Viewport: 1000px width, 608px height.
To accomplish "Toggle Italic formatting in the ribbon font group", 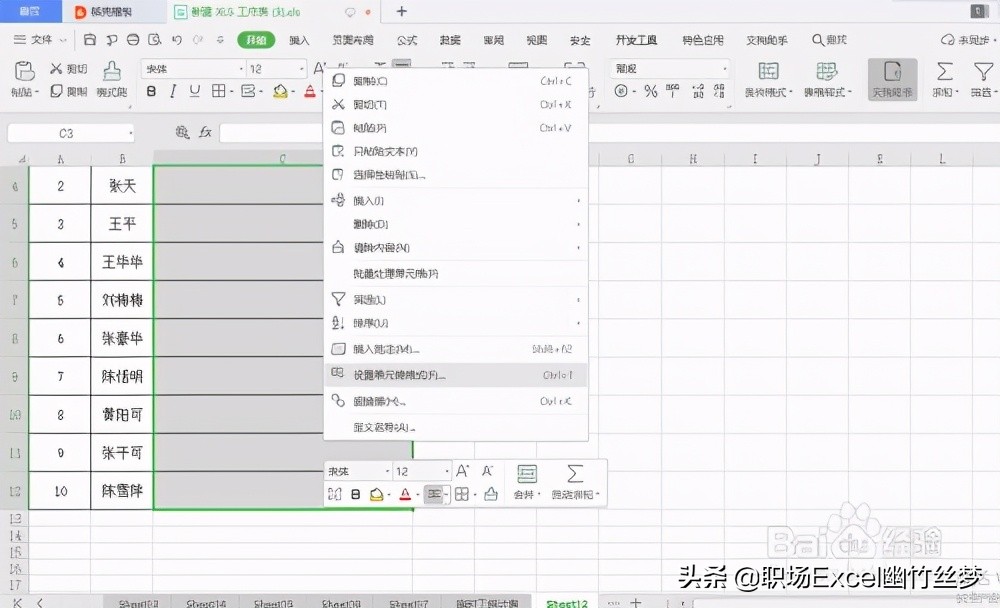I will [x=172, y=92].
